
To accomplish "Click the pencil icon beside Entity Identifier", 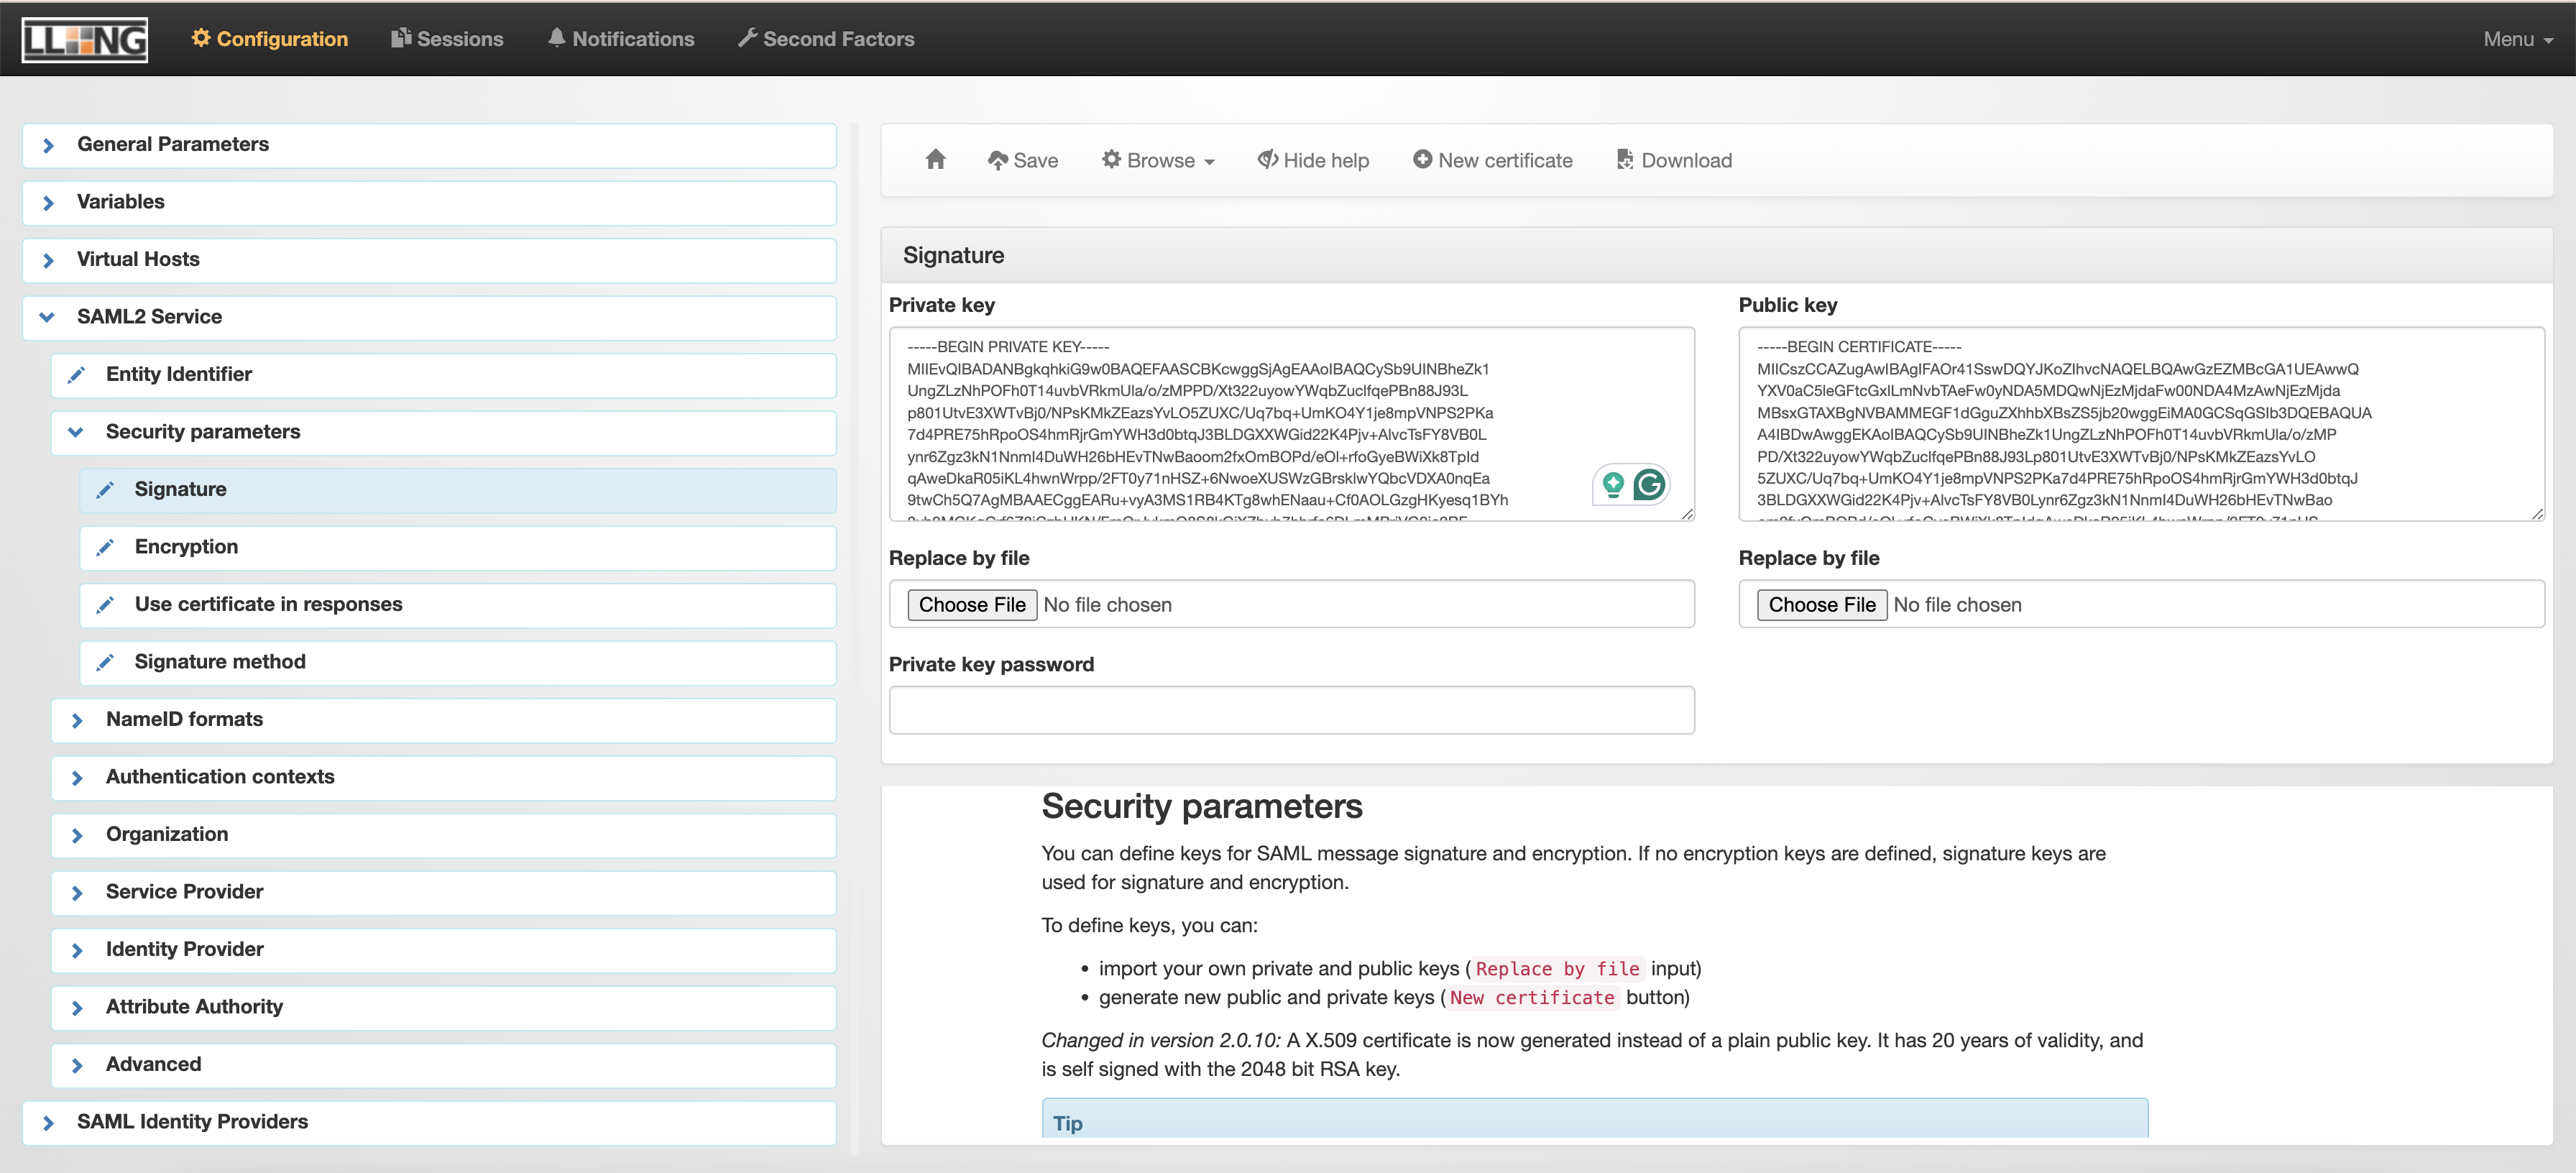I will (76, 375).
